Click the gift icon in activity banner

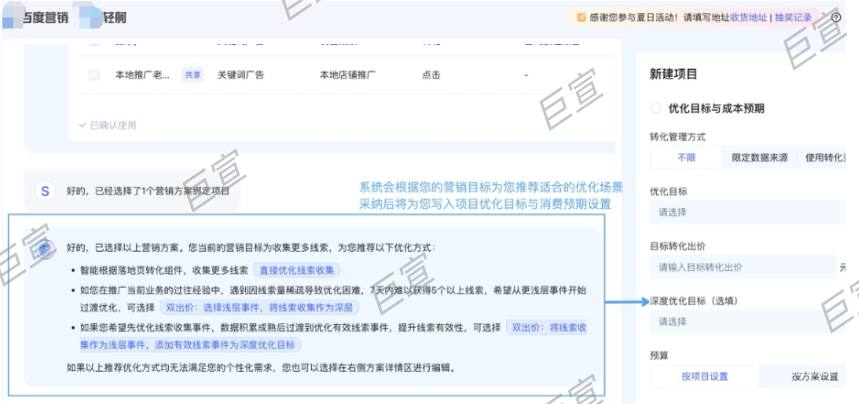(x=582, y=18)
